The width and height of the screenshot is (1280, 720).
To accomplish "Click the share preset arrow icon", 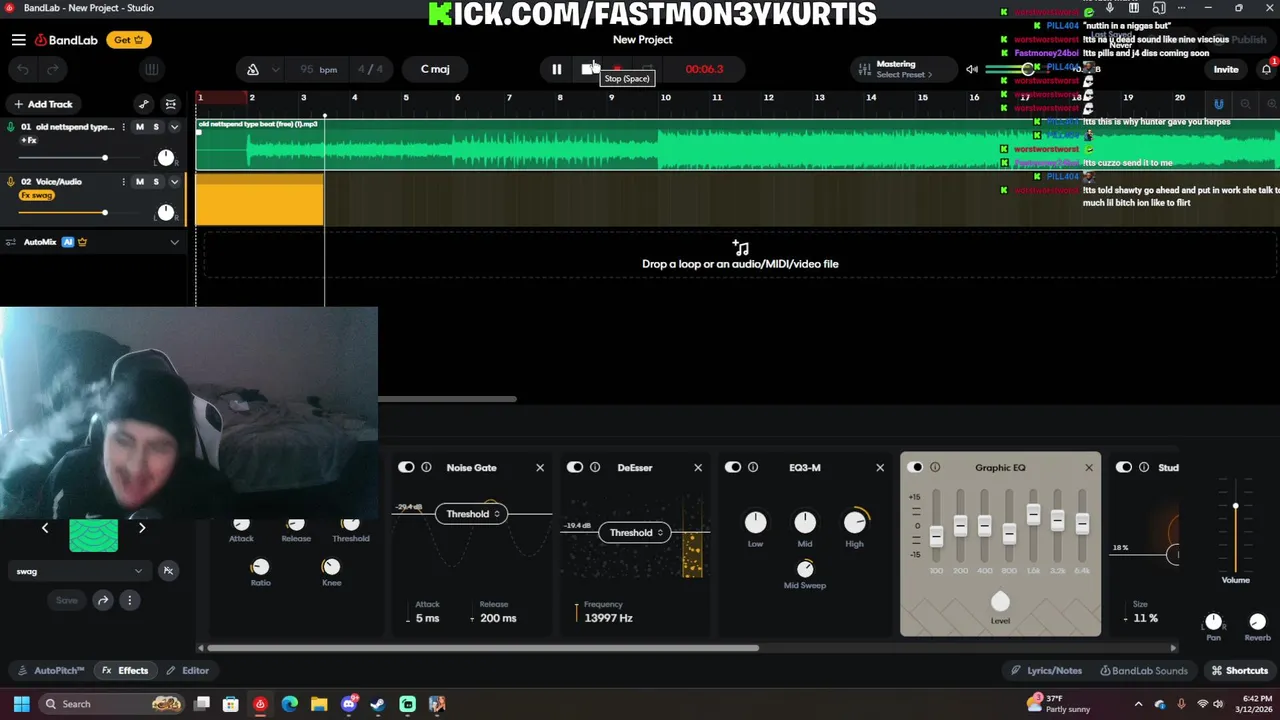I will pyautogui.click(x=103, y=600).
